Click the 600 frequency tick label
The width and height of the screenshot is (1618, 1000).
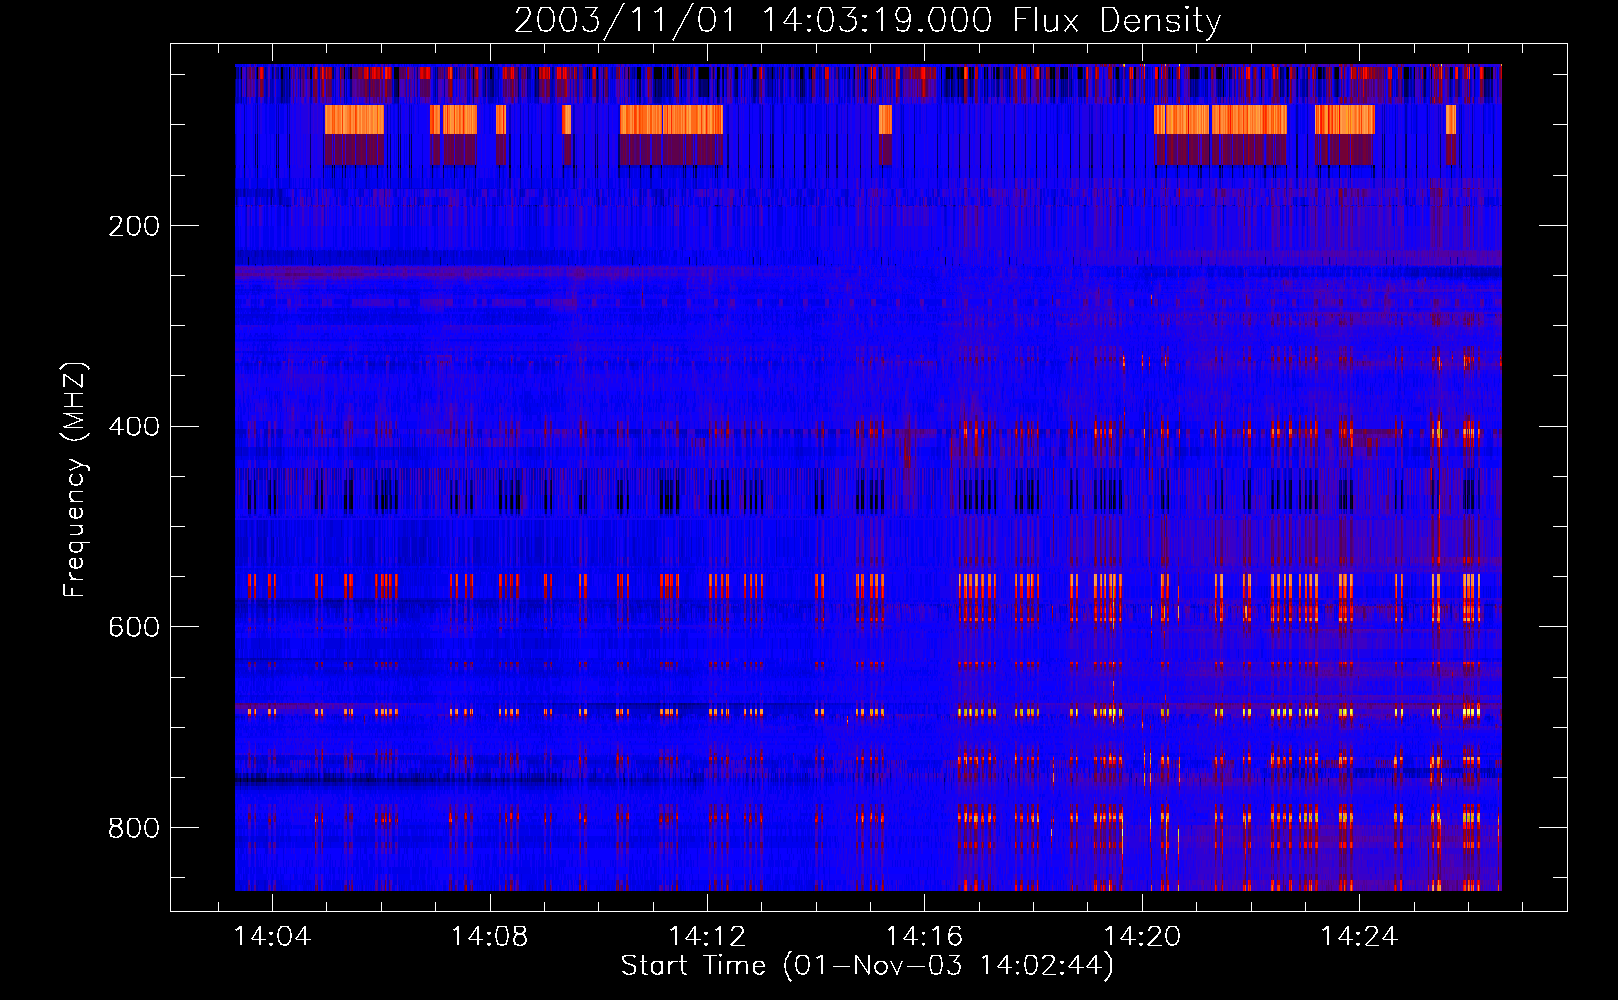tap(134, 627)
